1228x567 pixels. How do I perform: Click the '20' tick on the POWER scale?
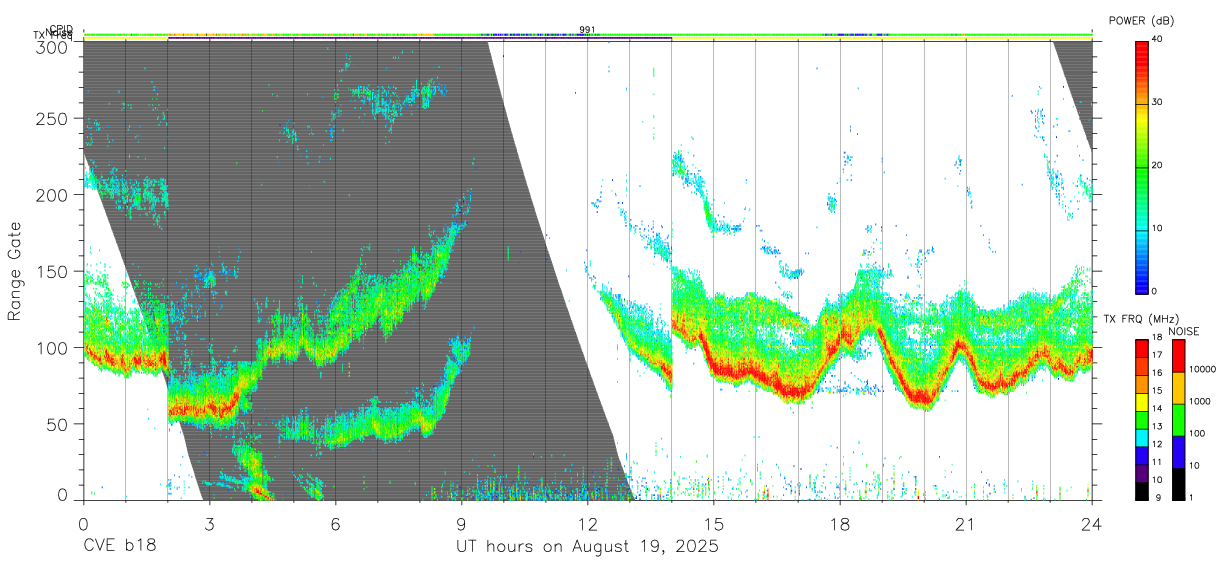pos(1157,166)
